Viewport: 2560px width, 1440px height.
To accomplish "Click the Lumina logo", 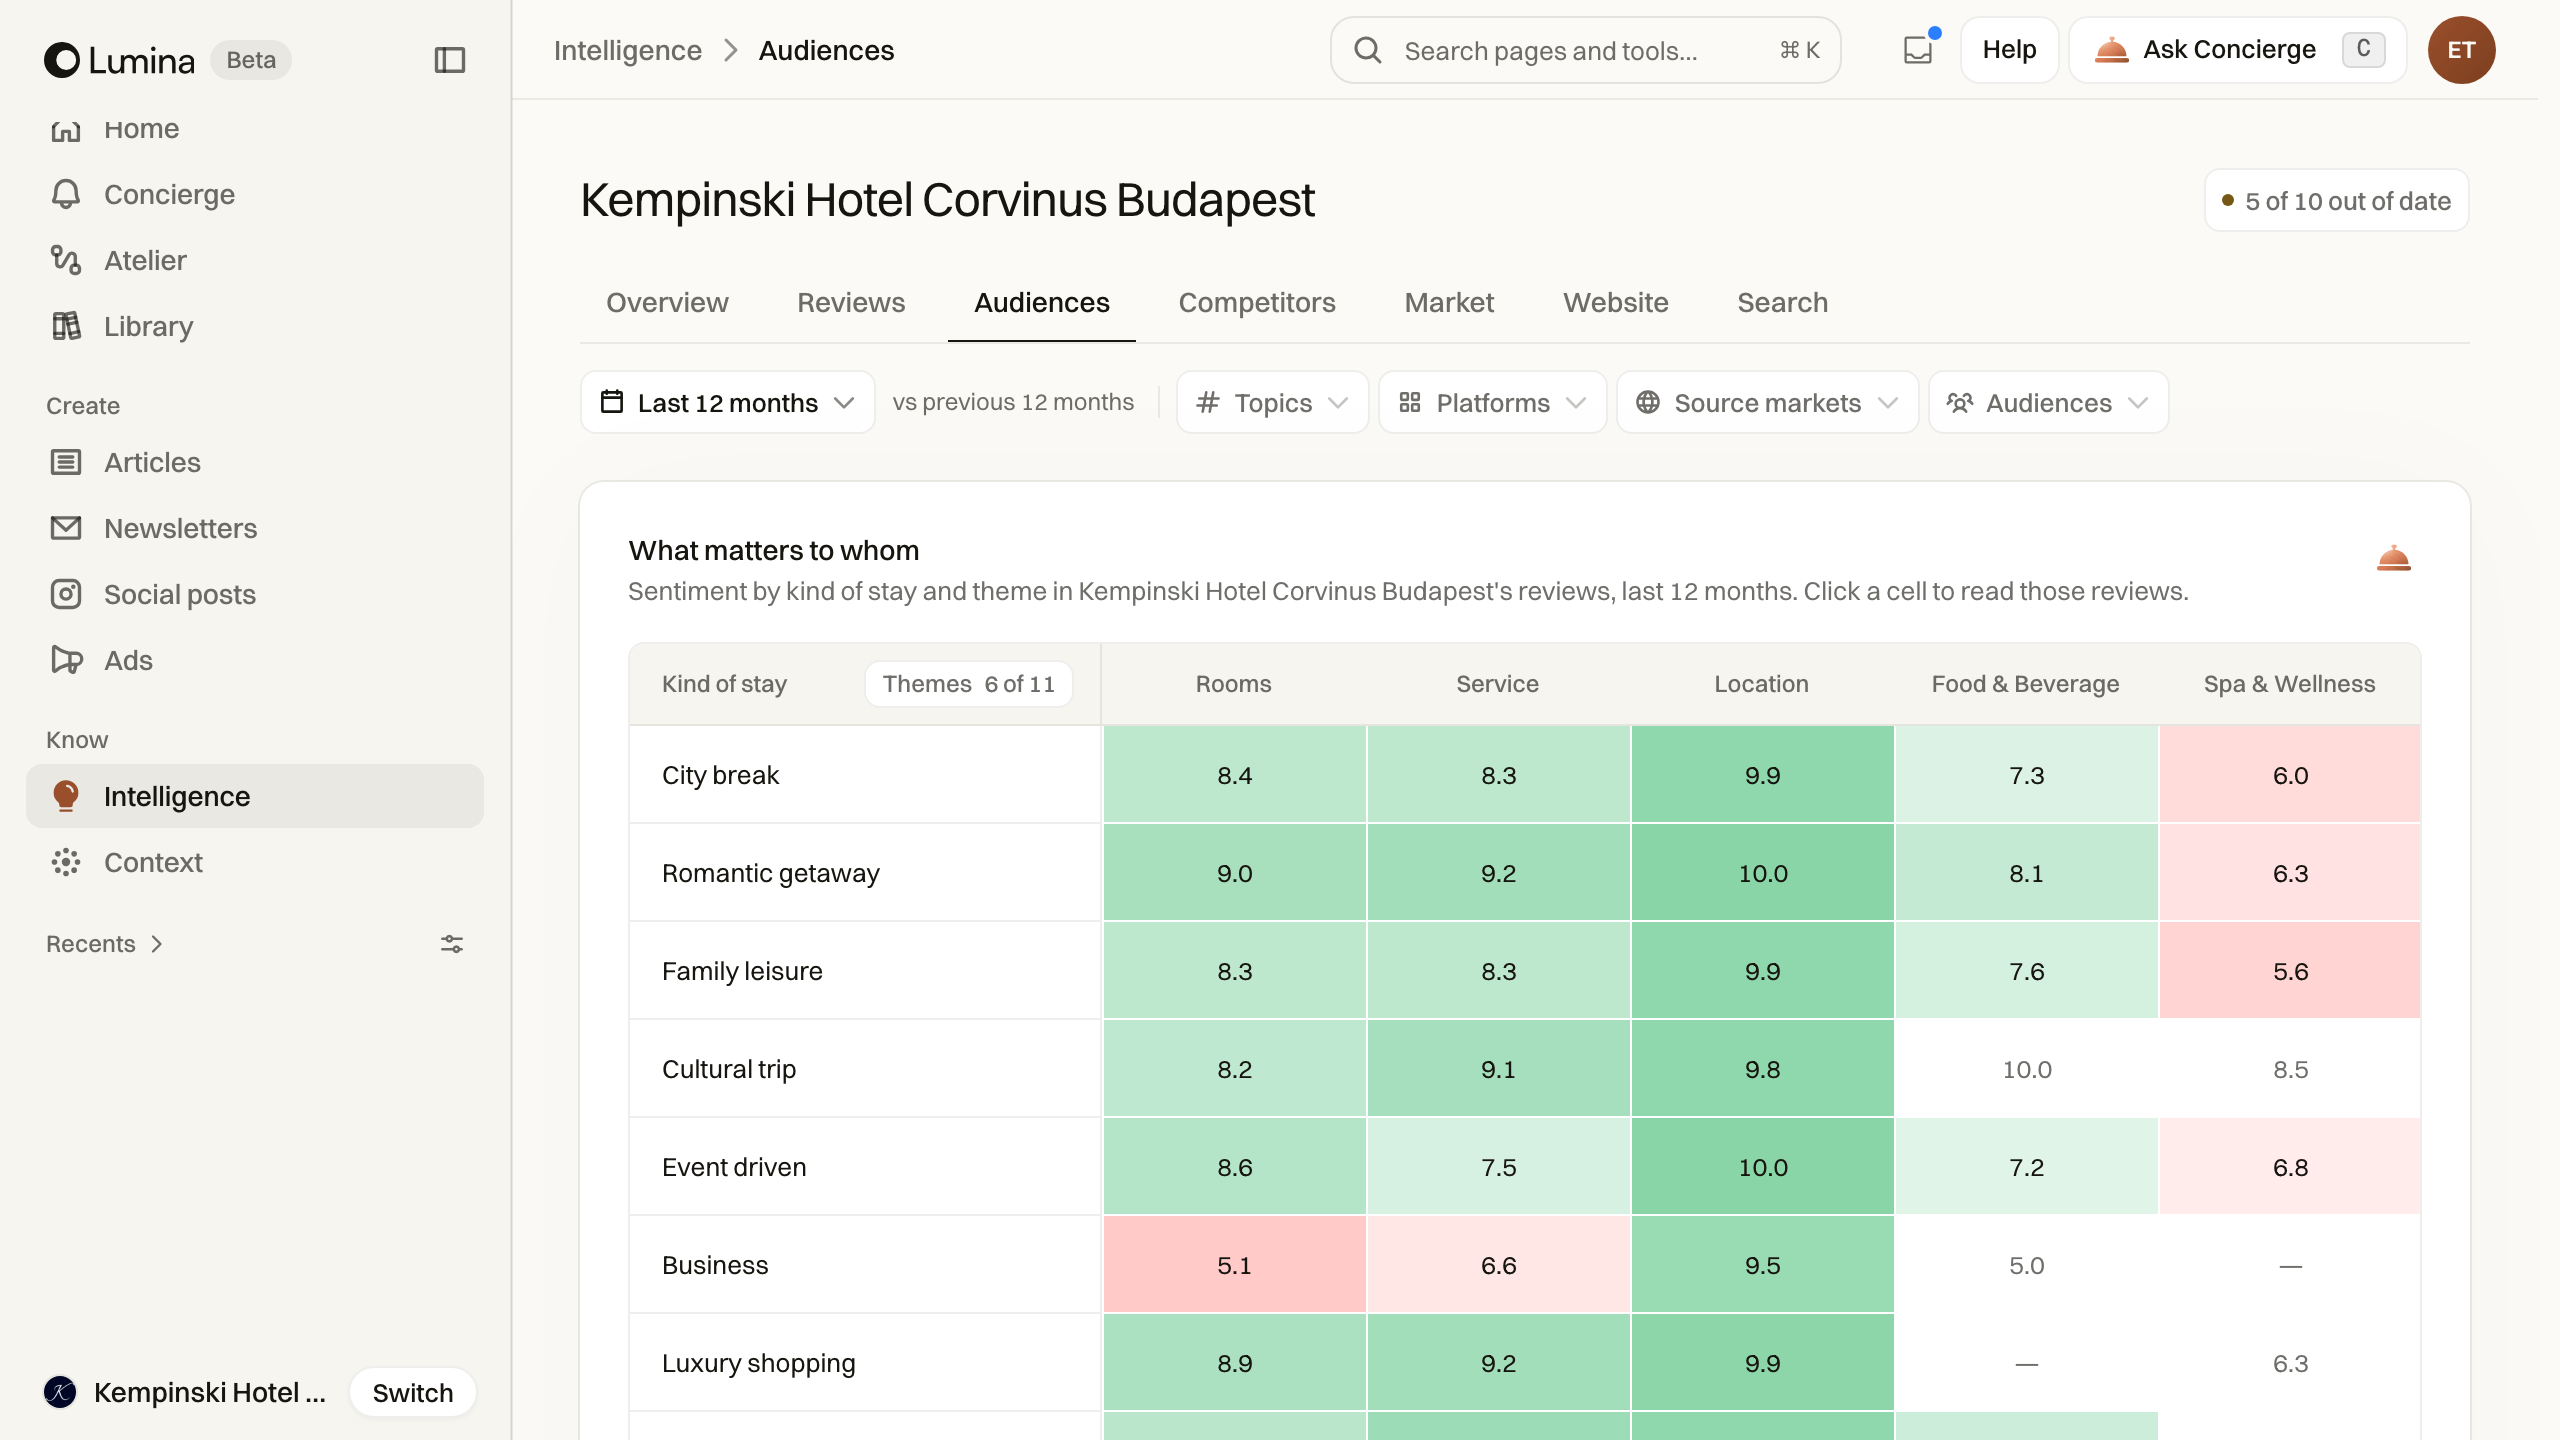I will [x=119, y=60].
